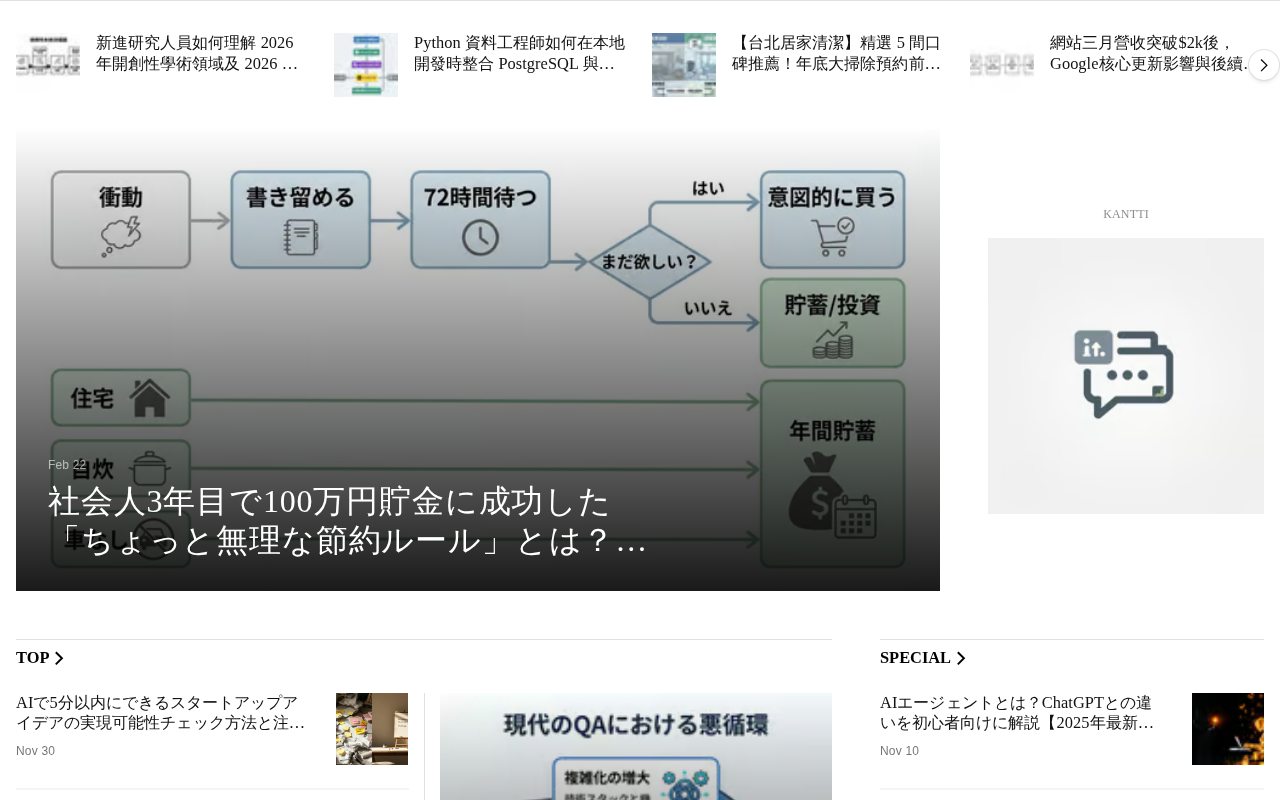Expand the SPECIAL section chevron
The width and height of the screenshot is (1280, 800).
(961, 658)
